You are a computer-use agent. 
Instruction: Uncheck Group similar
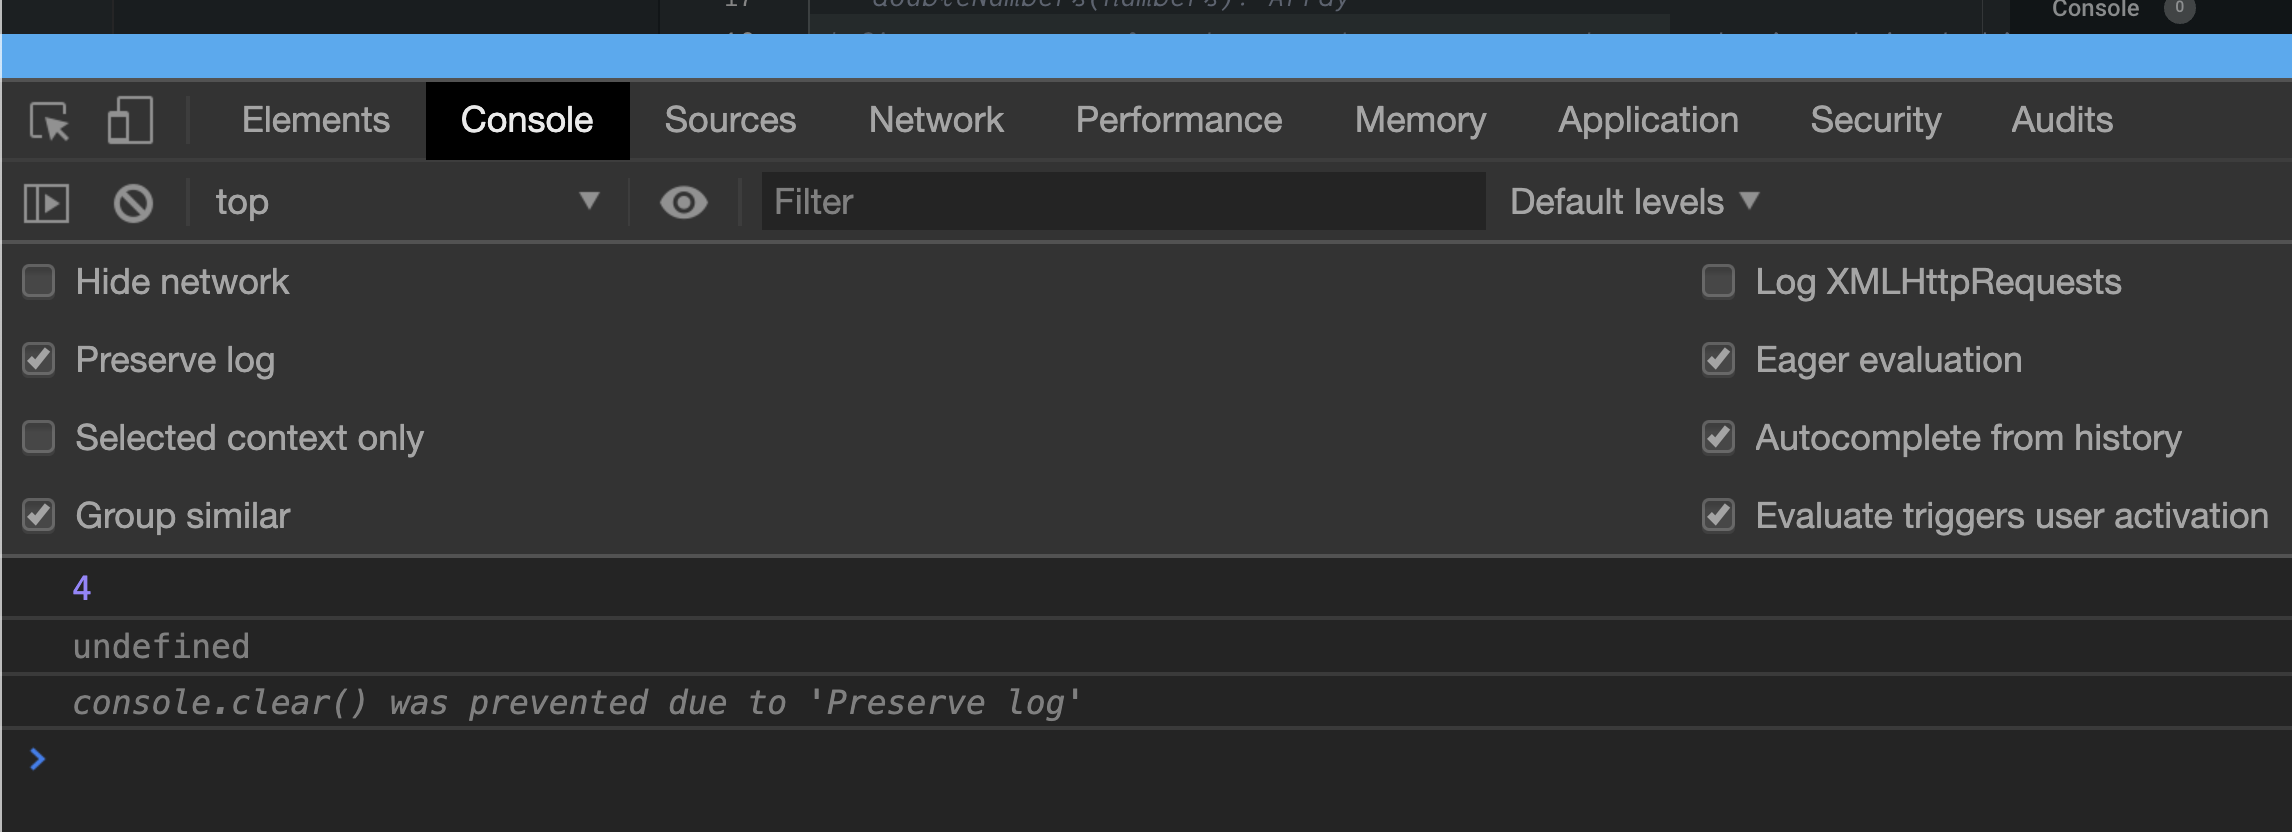pos(37,515)
